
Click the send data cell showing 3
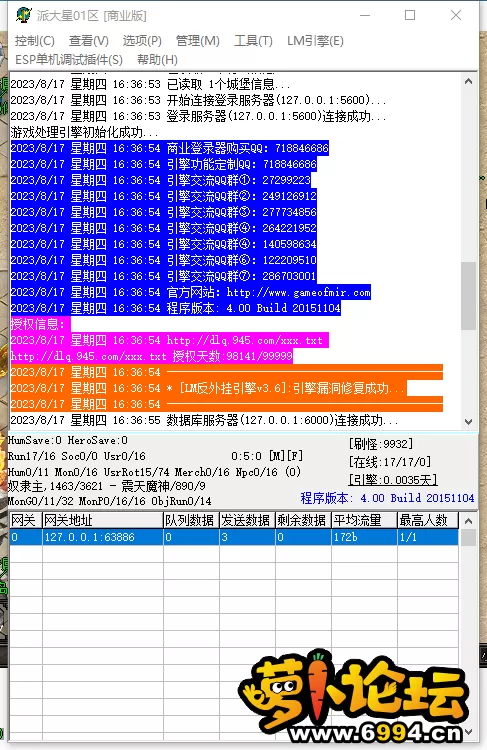click(x=247, y=537)
